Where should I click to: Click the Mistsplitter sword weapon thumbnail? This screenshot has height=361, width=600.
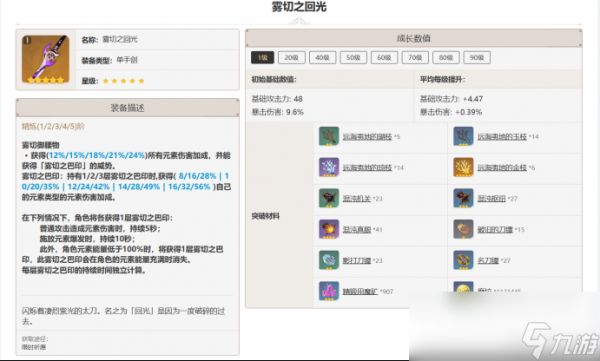point(46,59)
